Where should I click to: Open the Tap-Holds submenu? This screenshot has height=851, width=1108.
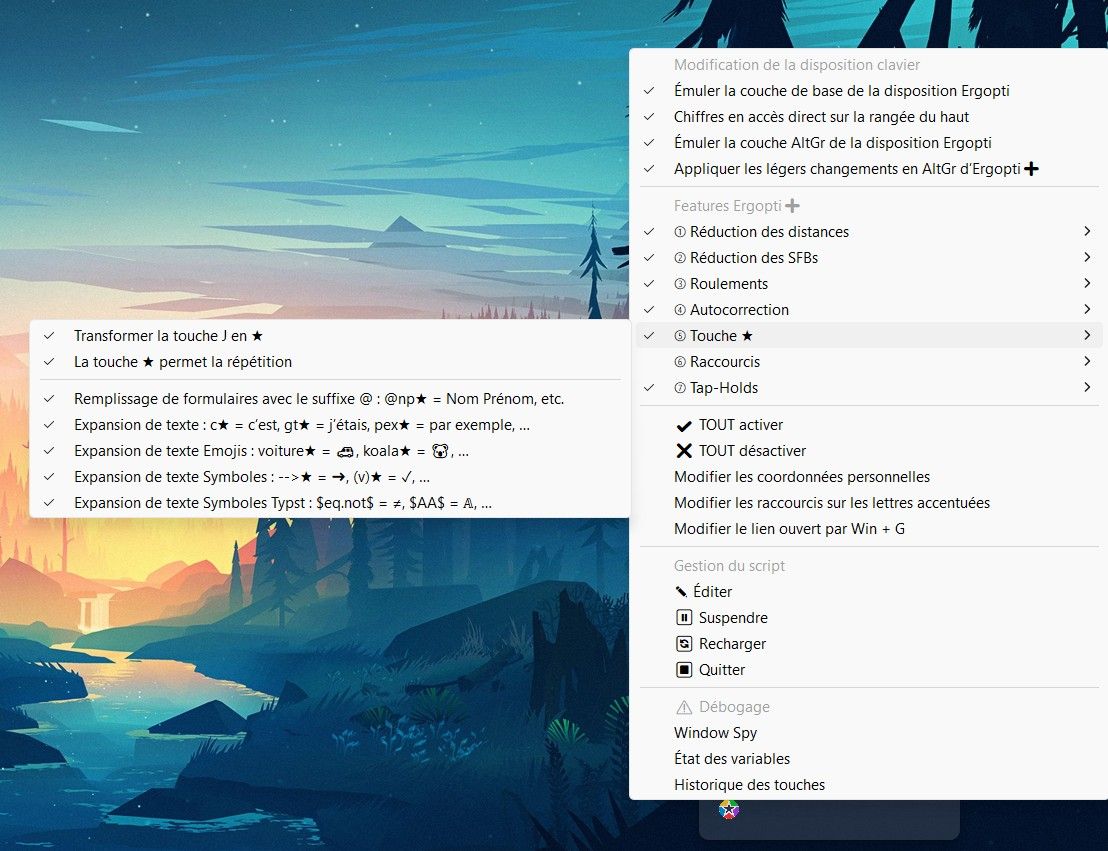click(1086, 387)
